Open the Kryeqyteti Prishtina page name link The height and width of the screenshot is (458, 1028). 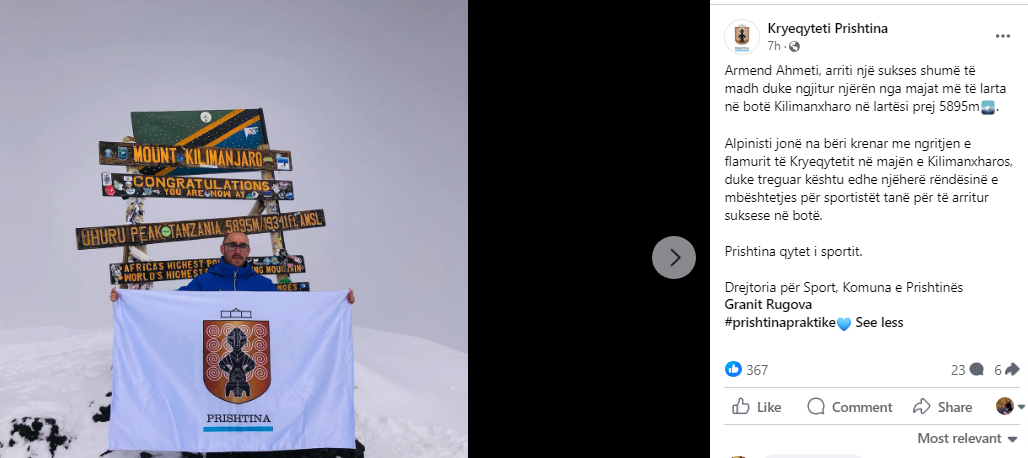pyautogui.click(x=827, y=28)
